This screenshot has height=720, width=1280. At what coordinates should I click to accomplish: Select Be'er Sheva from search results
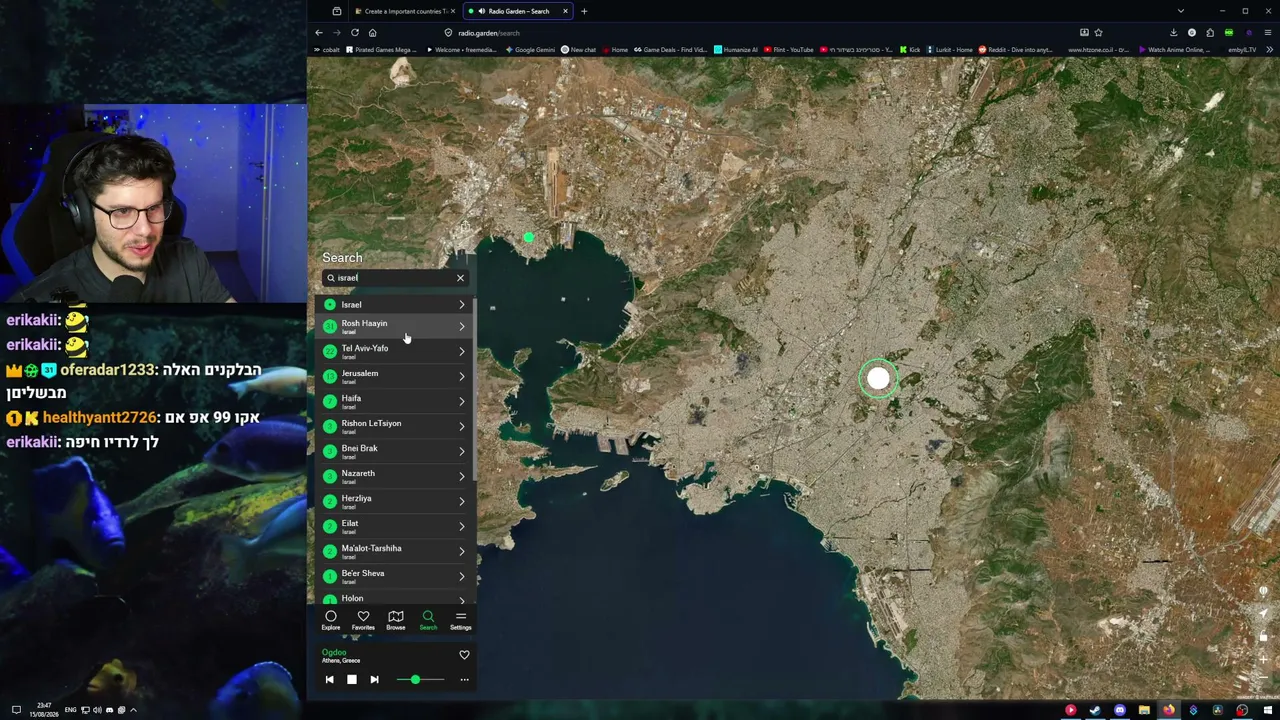pyautogui.click(x=394, y=576)
